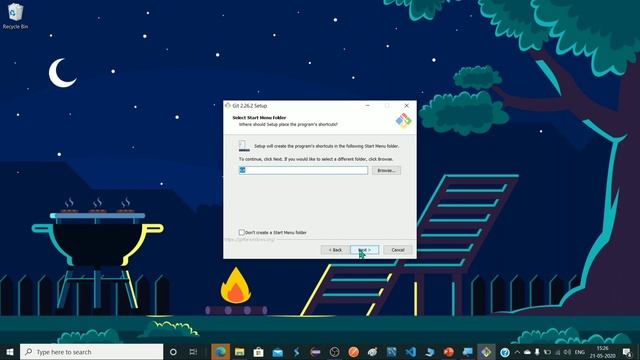Click the ENG language indicator

click(x=580, y=352)
